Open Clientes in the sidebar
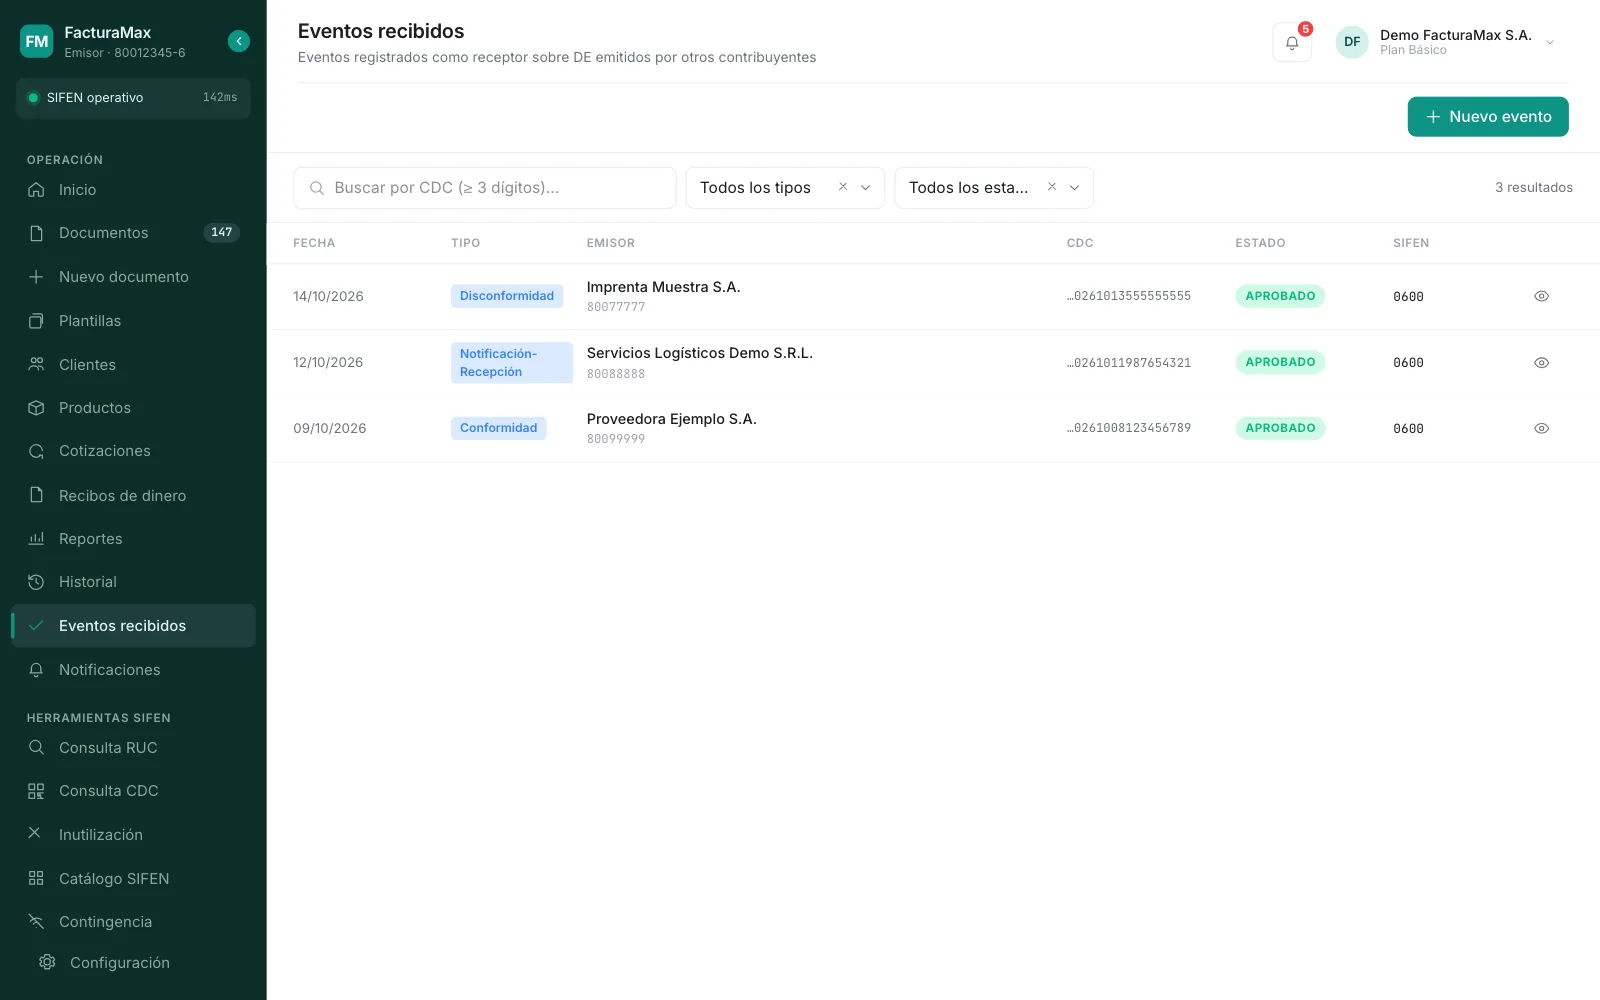Image resolution: width=1600 pixels, height=1000 pixels. pyautogui.click(x=133, y=365)
